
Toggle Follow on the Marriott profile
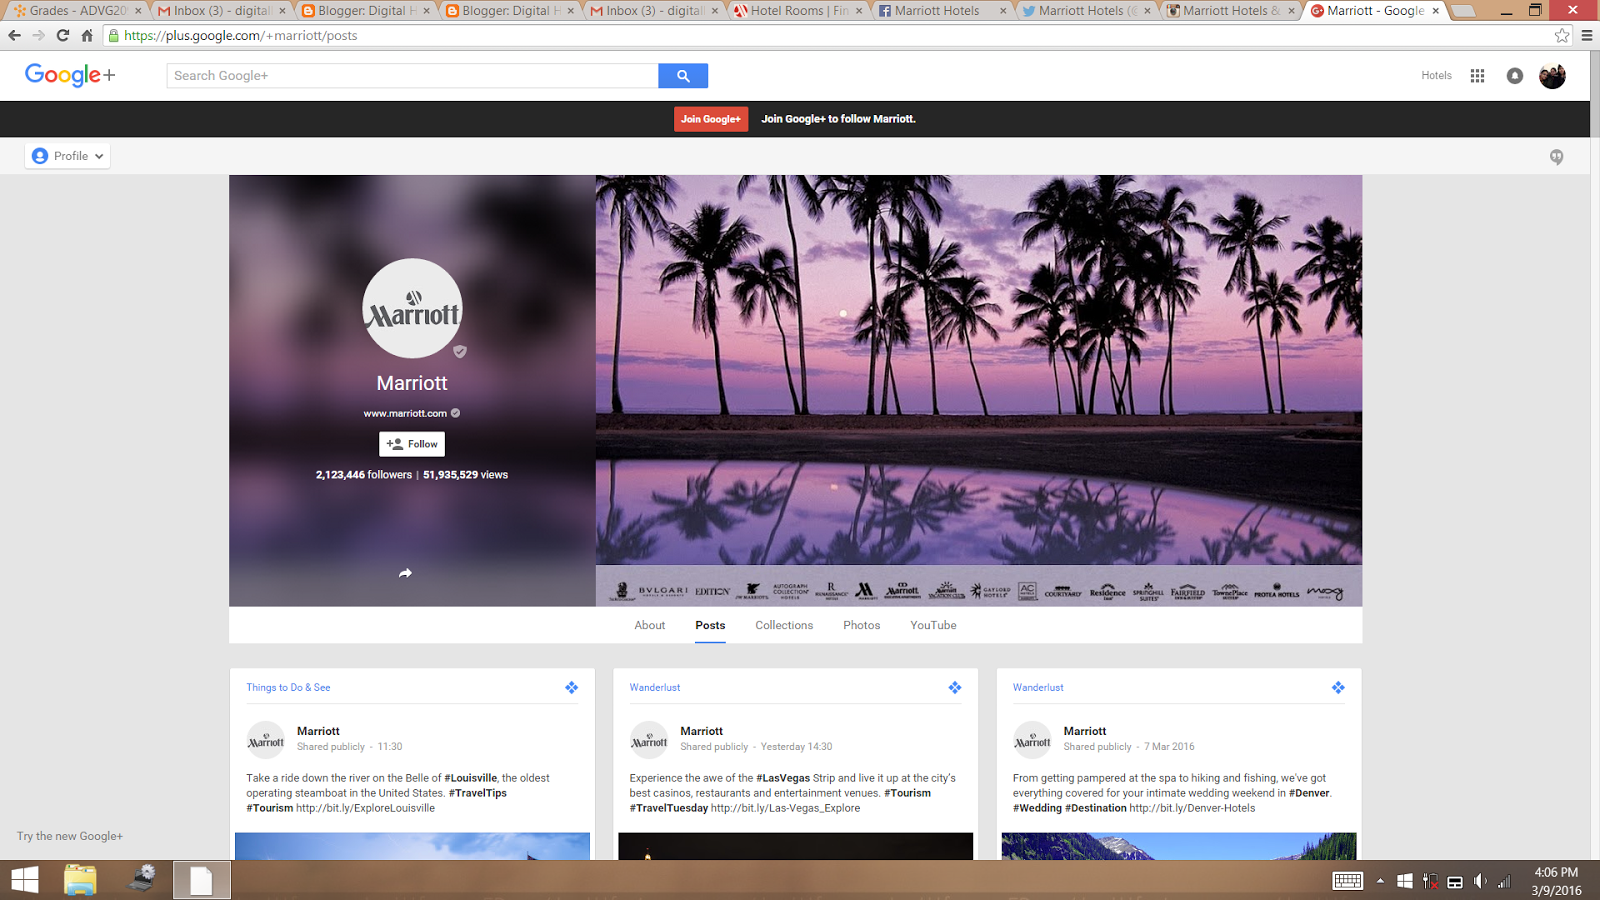click(411, 443)
